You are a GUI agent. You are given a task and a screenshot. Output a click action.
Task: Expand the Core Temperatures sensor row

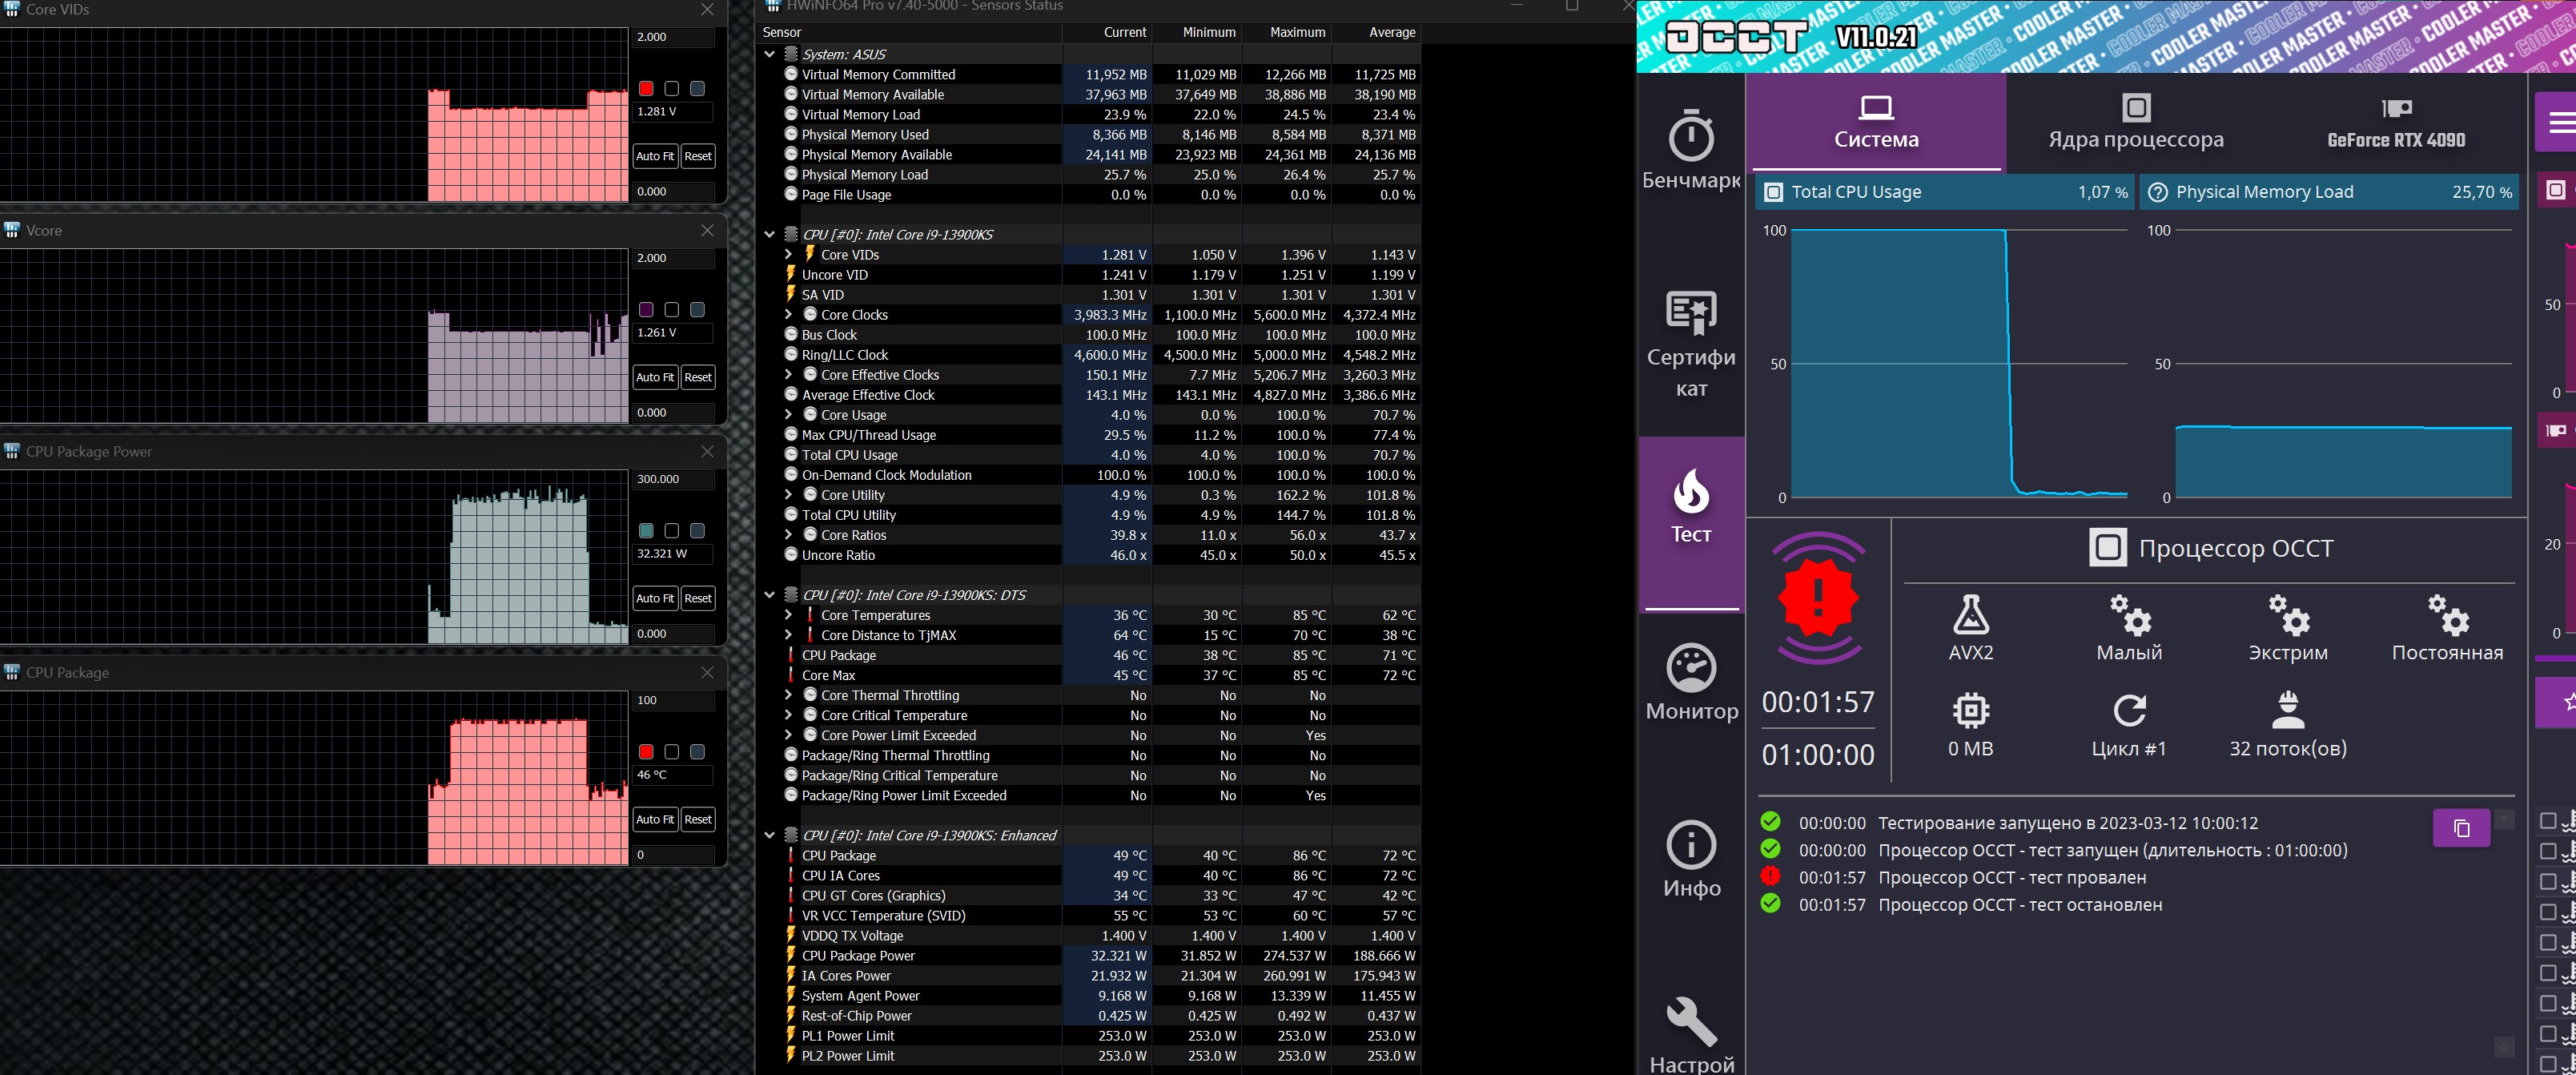[x=788, y=615]
